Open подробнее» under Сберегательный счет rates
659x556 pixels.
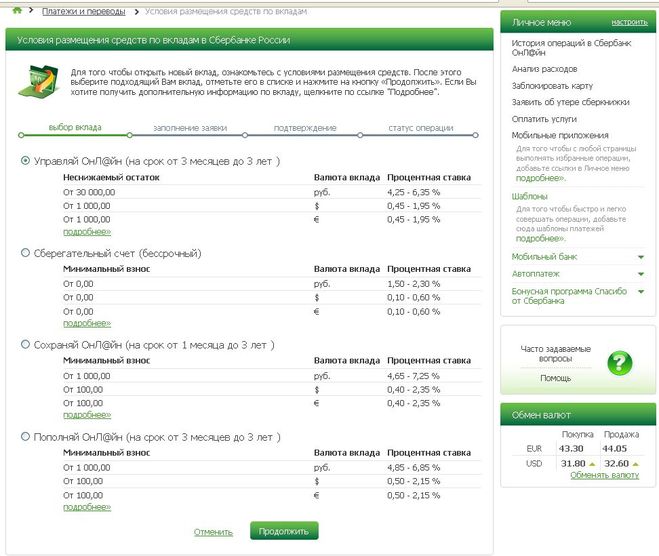click(87, 323)
